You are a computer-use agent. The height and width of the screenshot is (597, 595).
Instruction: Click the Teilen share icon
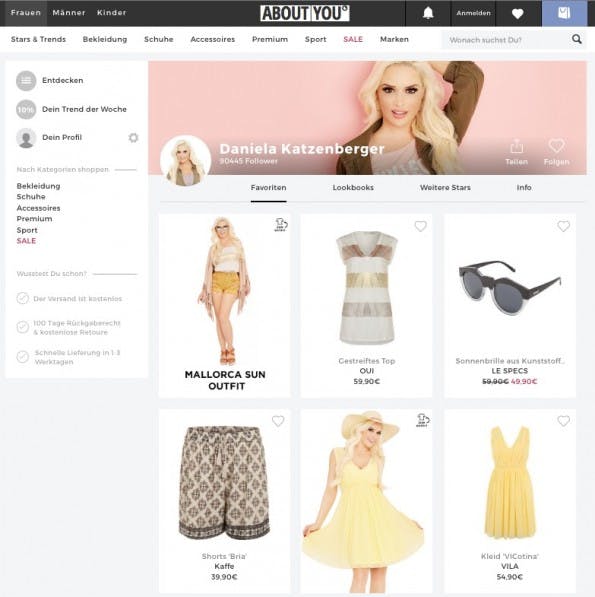coord(517,146)
